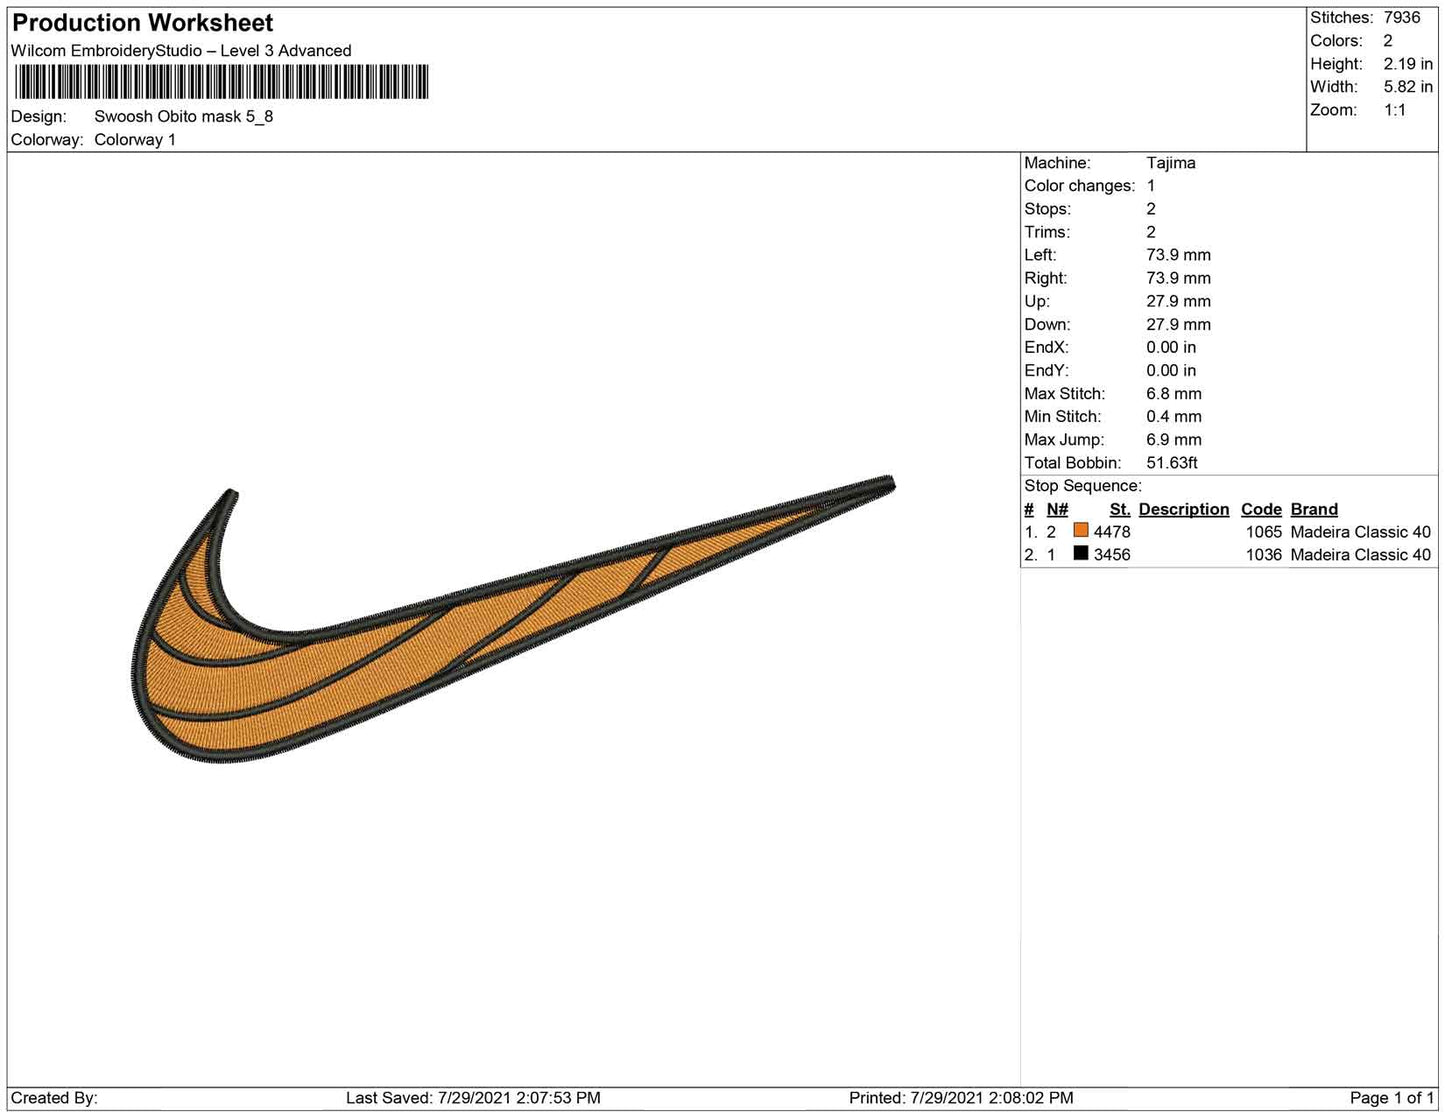
Task: Click the width value "5.82 in"
Action: [1408, 87]
